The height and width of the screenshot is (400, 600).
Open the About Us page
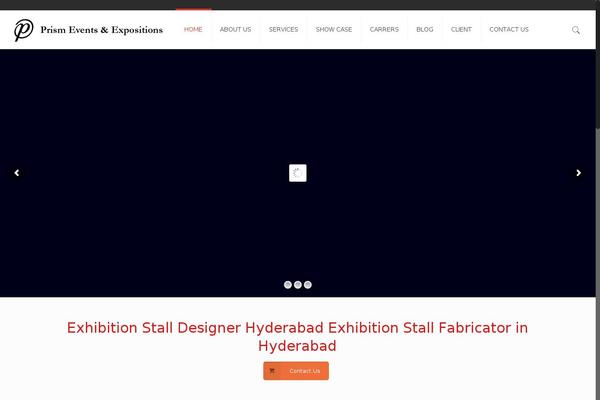[x=235, y=29]
